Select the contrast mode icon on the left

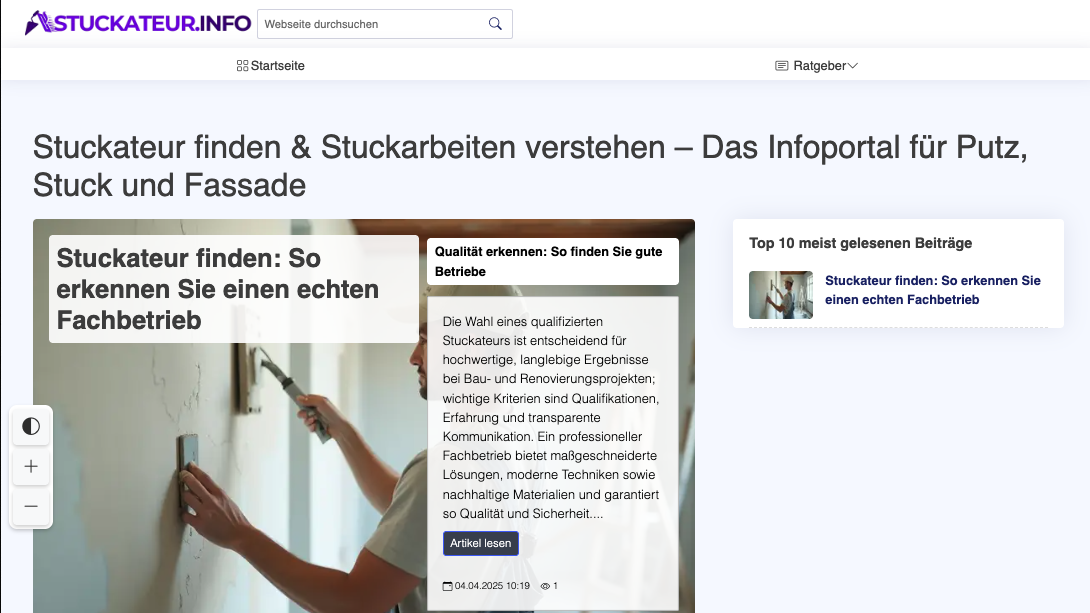(31, 425)
